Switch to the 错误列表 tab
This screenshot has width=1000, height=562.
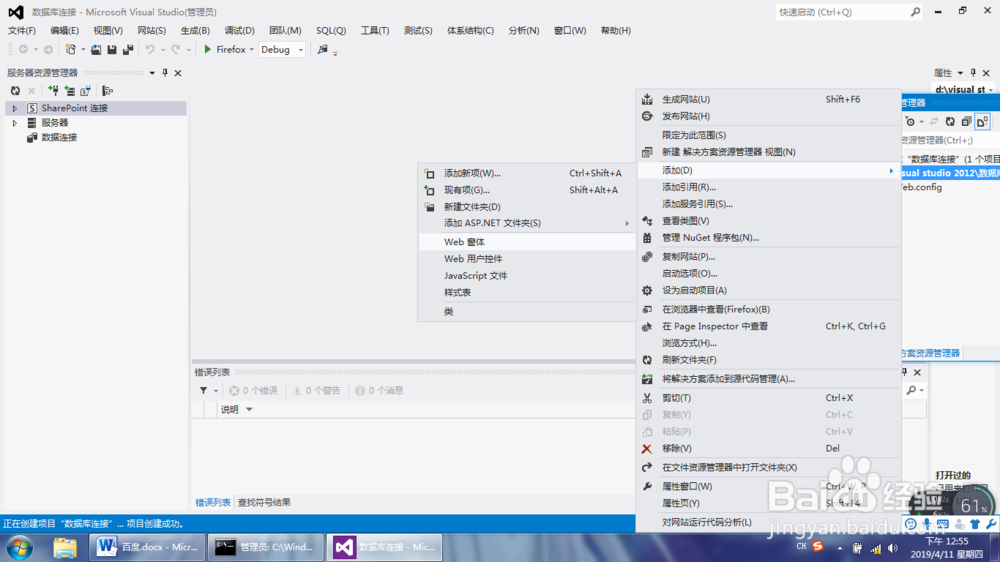click(212, 503)
